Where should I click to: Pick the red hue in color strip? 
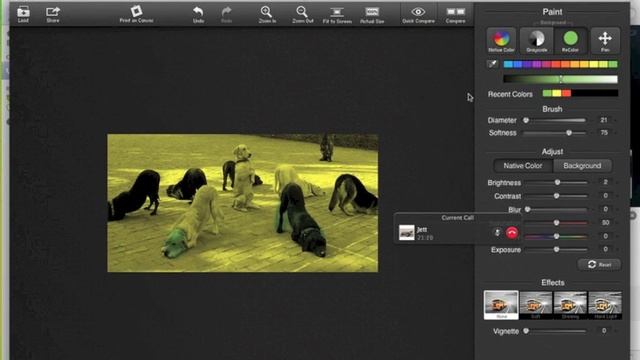point(556,64)
